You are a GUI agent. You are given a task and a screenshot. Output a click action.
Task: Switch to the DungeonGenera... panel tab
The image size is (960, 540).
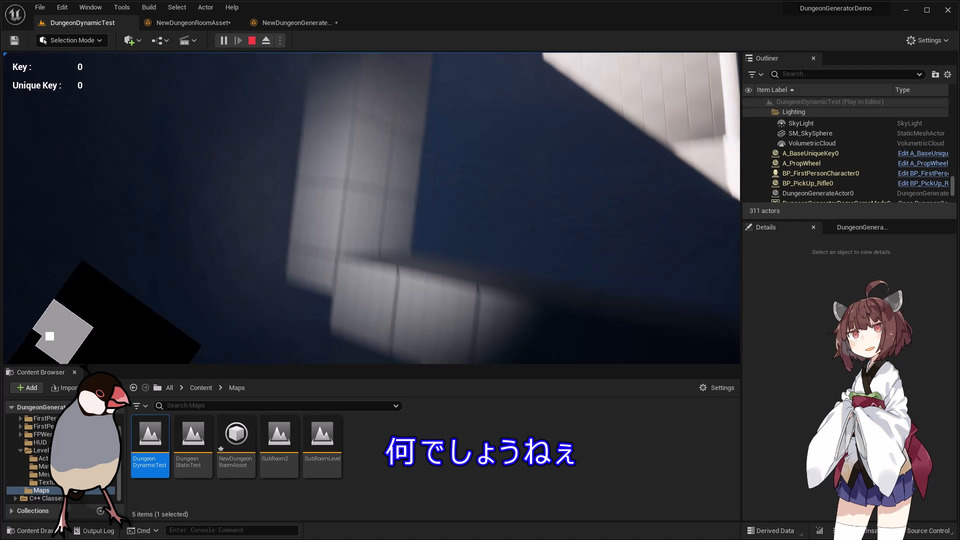click(x=862, y=227)
